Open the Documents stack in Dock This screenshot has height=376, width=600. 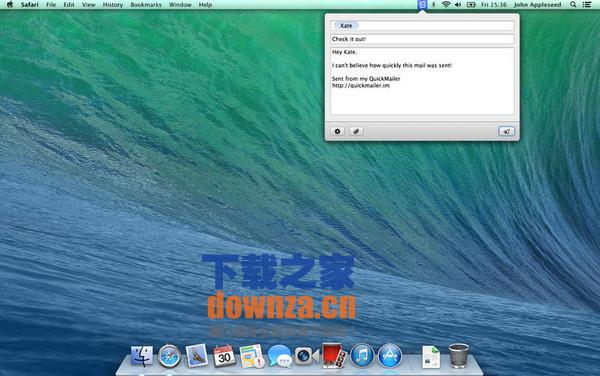(431, 356)
